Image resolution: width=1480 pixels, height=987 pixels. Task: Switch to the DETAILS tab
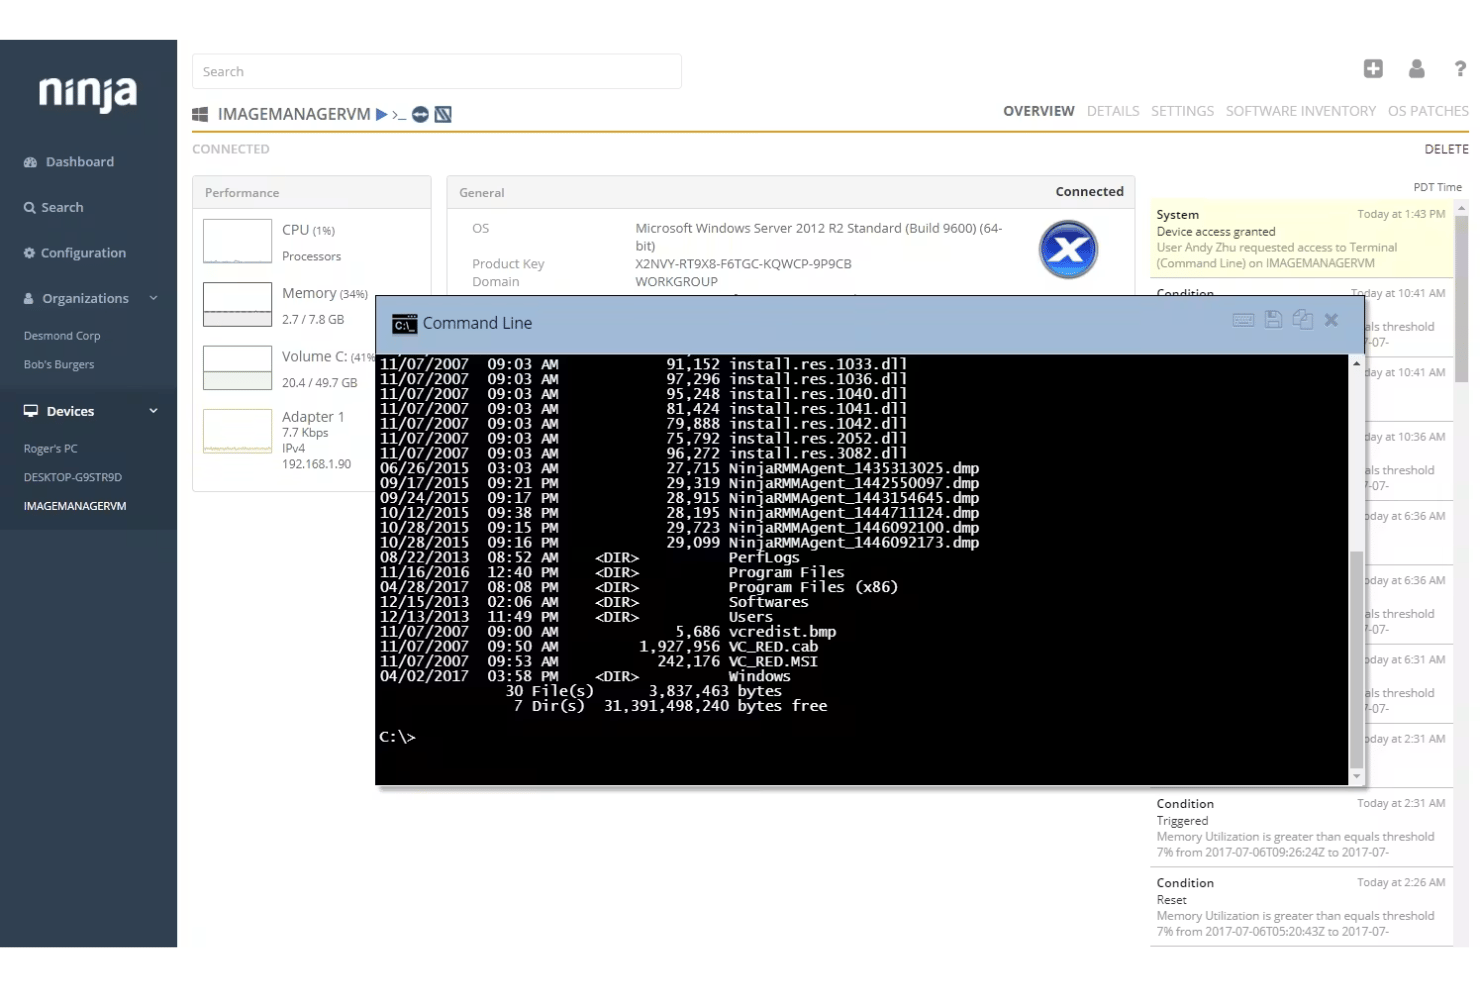(1113, 111)
